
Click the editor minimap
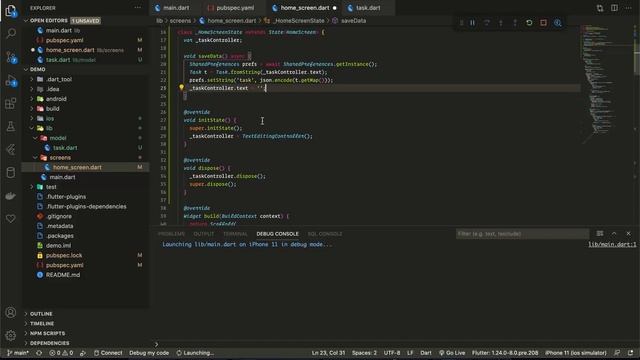(606, 84)
